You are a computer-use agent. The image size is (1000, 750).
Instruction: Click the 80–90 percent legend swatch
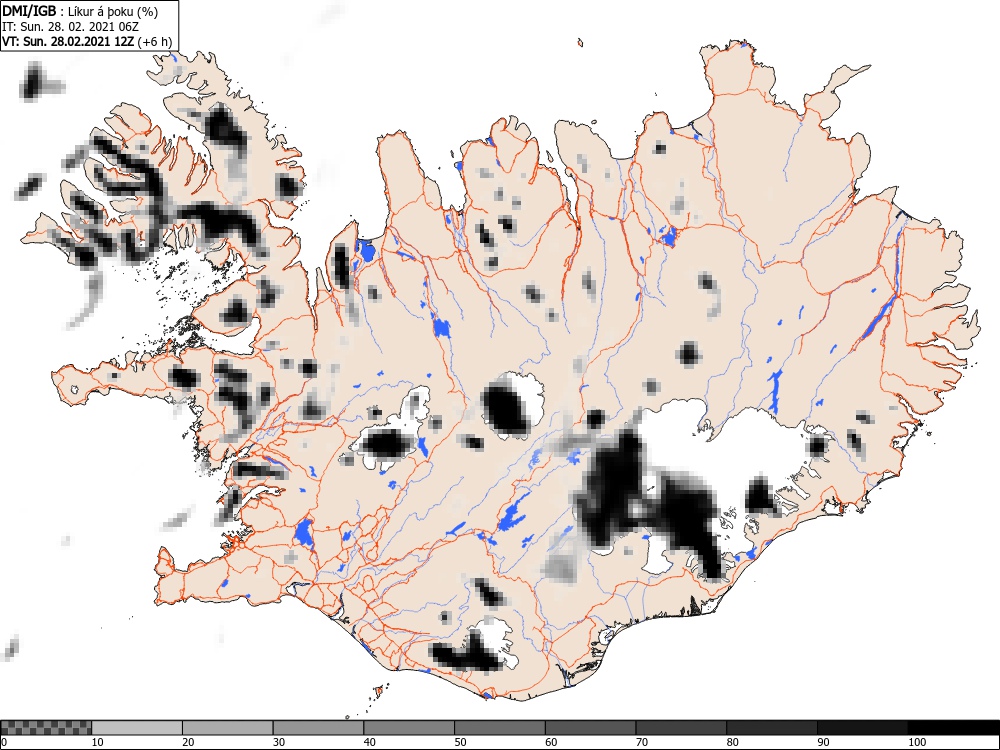(772, 728)
